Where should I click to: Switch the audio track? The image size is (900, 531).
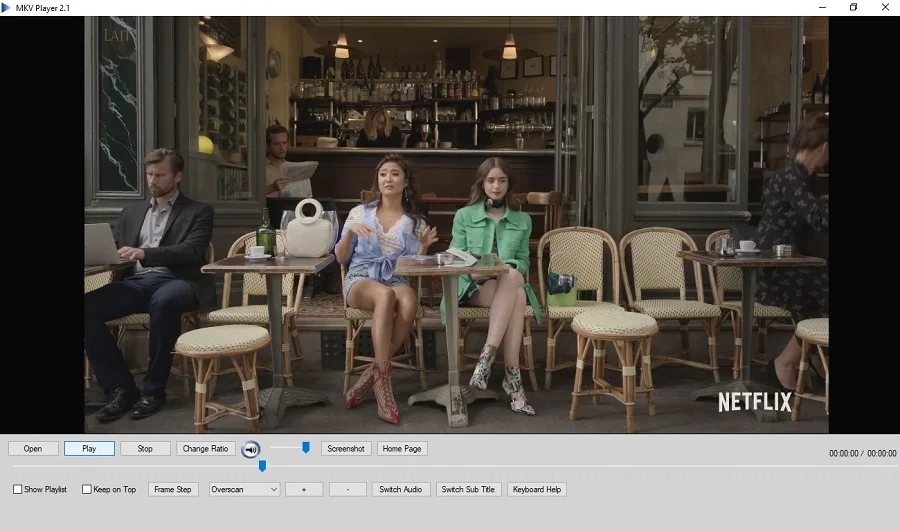pos(402,489)
